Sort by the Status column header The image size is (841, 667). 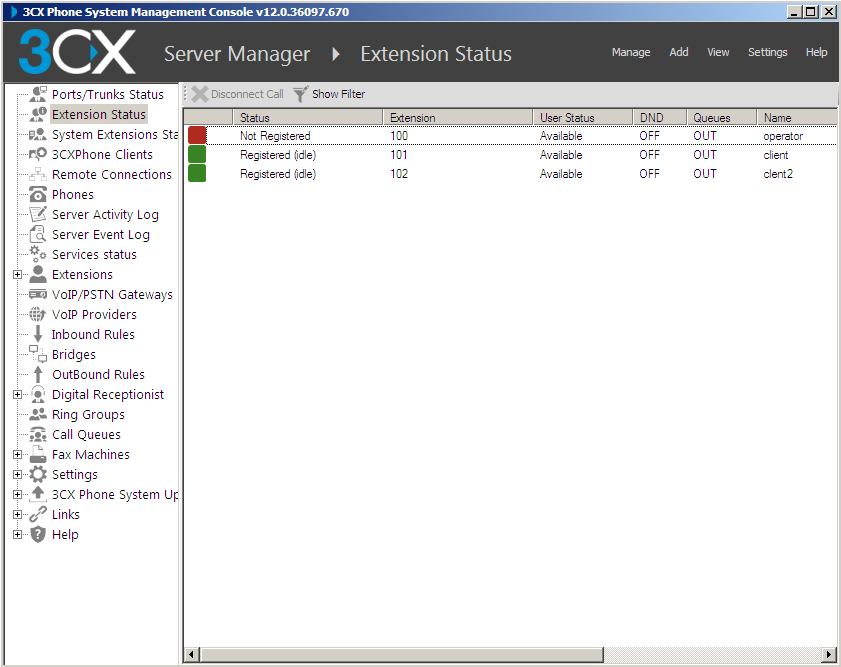[x=308, y=117]
